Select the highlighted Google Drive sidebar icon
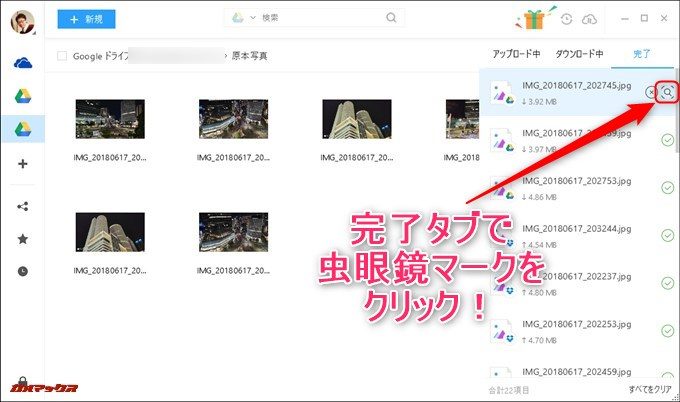This screenshot has height=402, width=680. click(23, 129)
